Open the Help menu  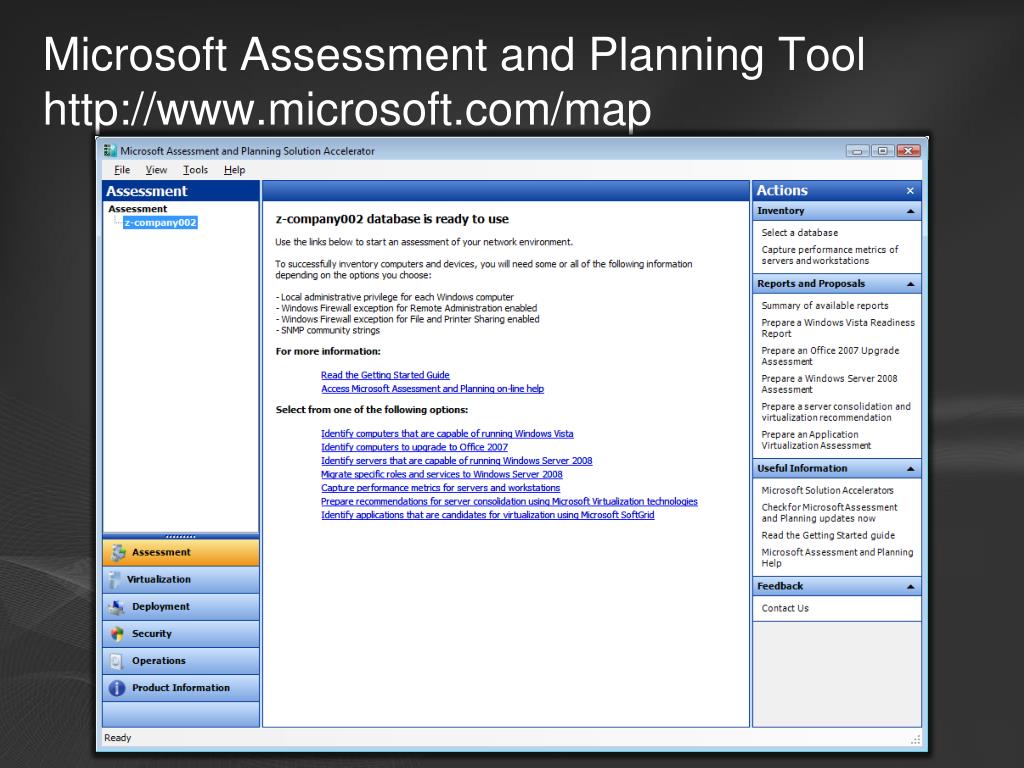234,170
